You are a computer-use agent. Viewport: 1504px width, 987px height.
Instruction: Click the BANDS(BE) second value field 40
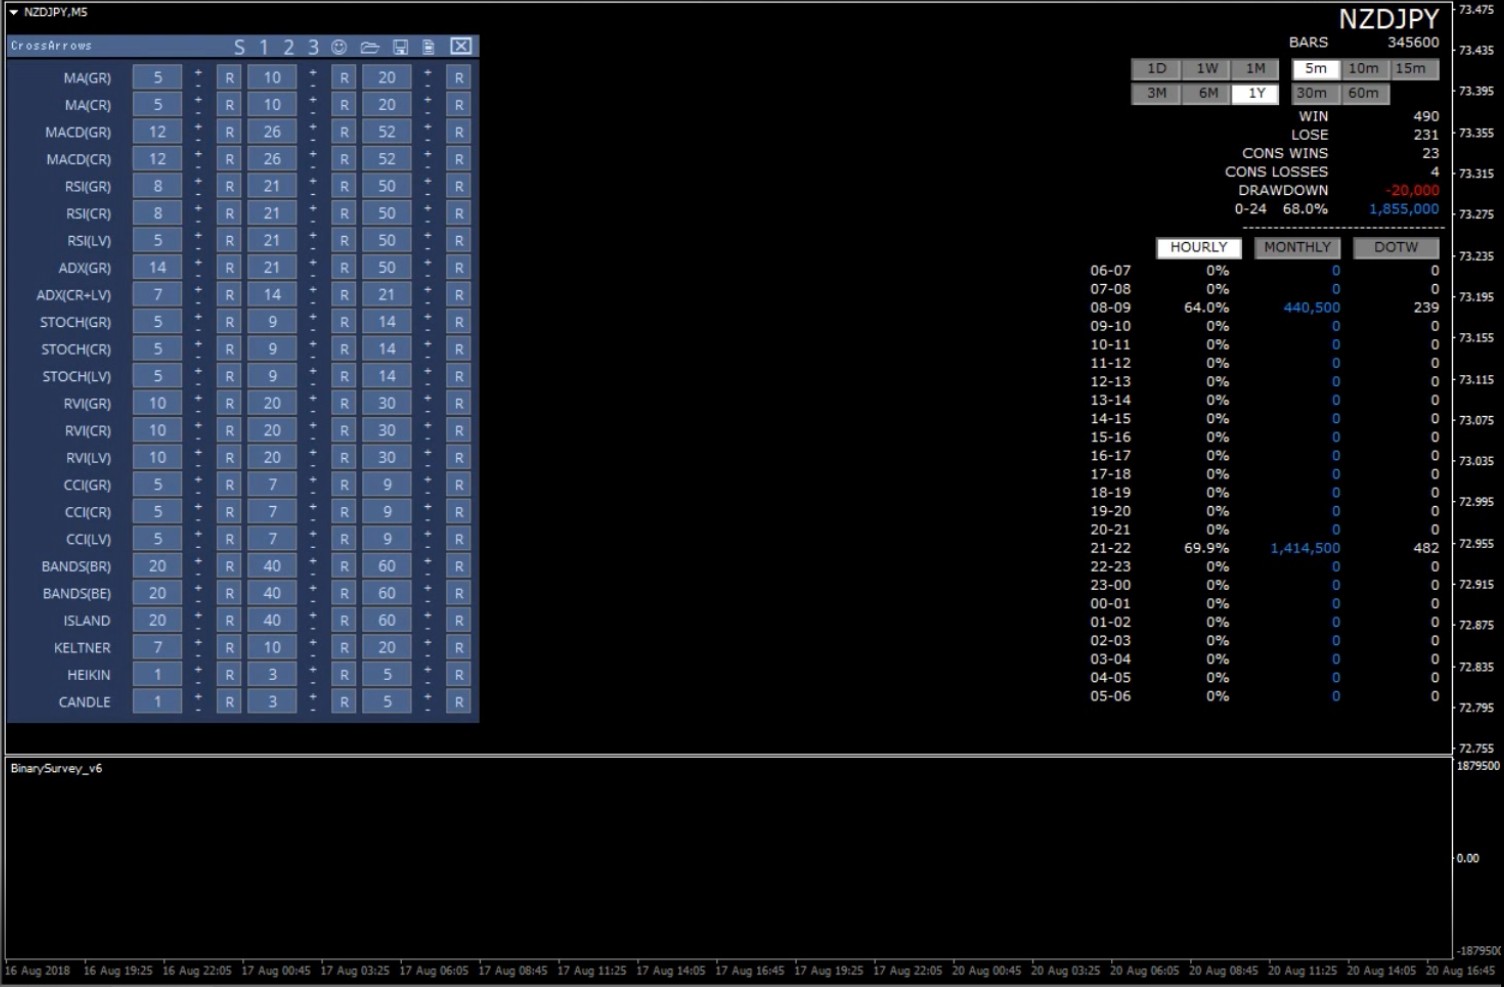272,593
